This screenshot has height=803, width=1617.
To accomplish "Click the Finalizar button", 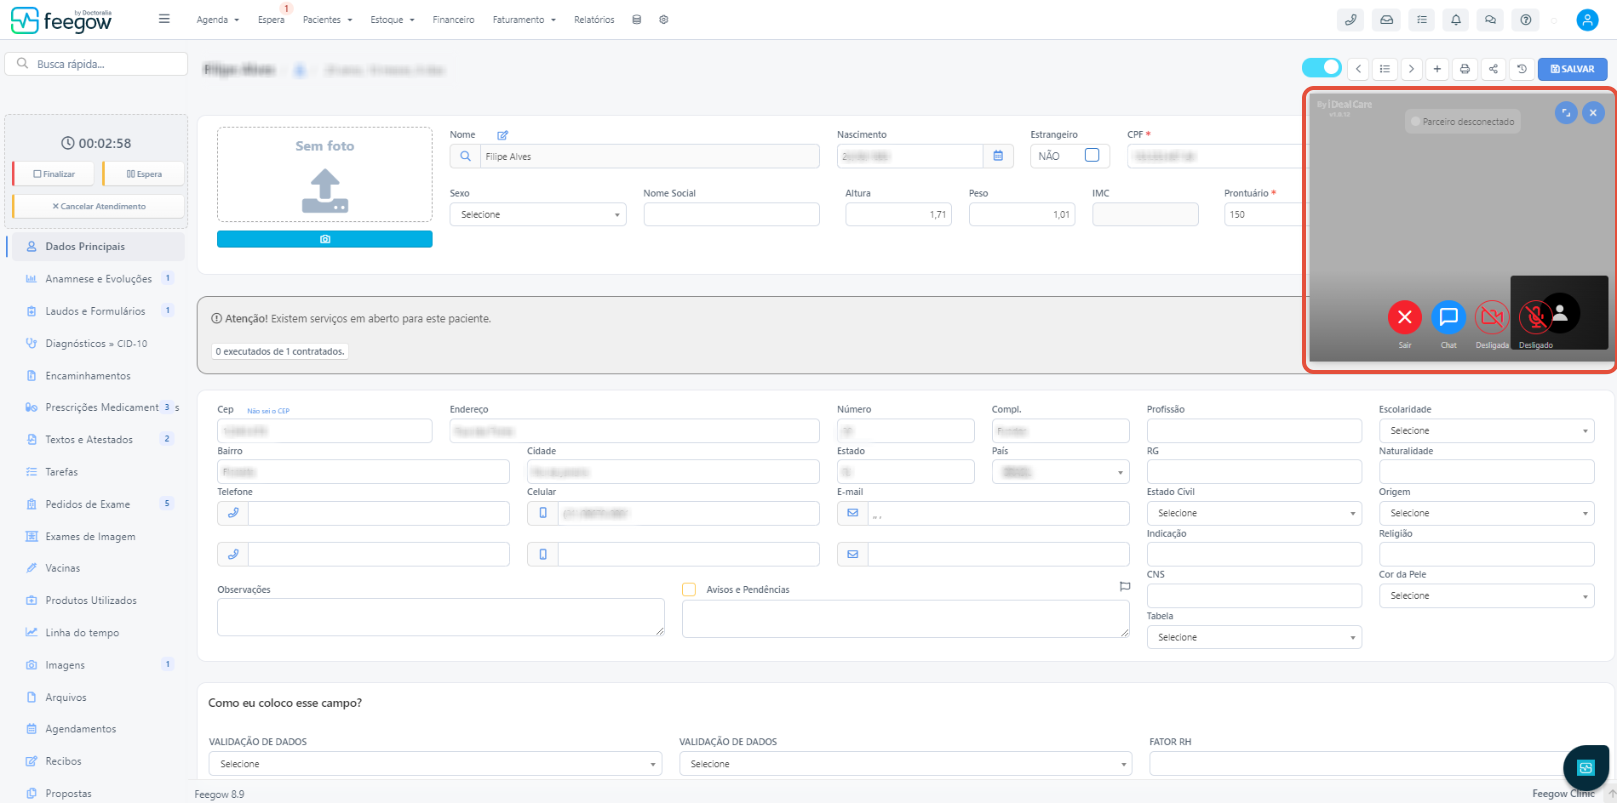I will (x=53, y=174).
